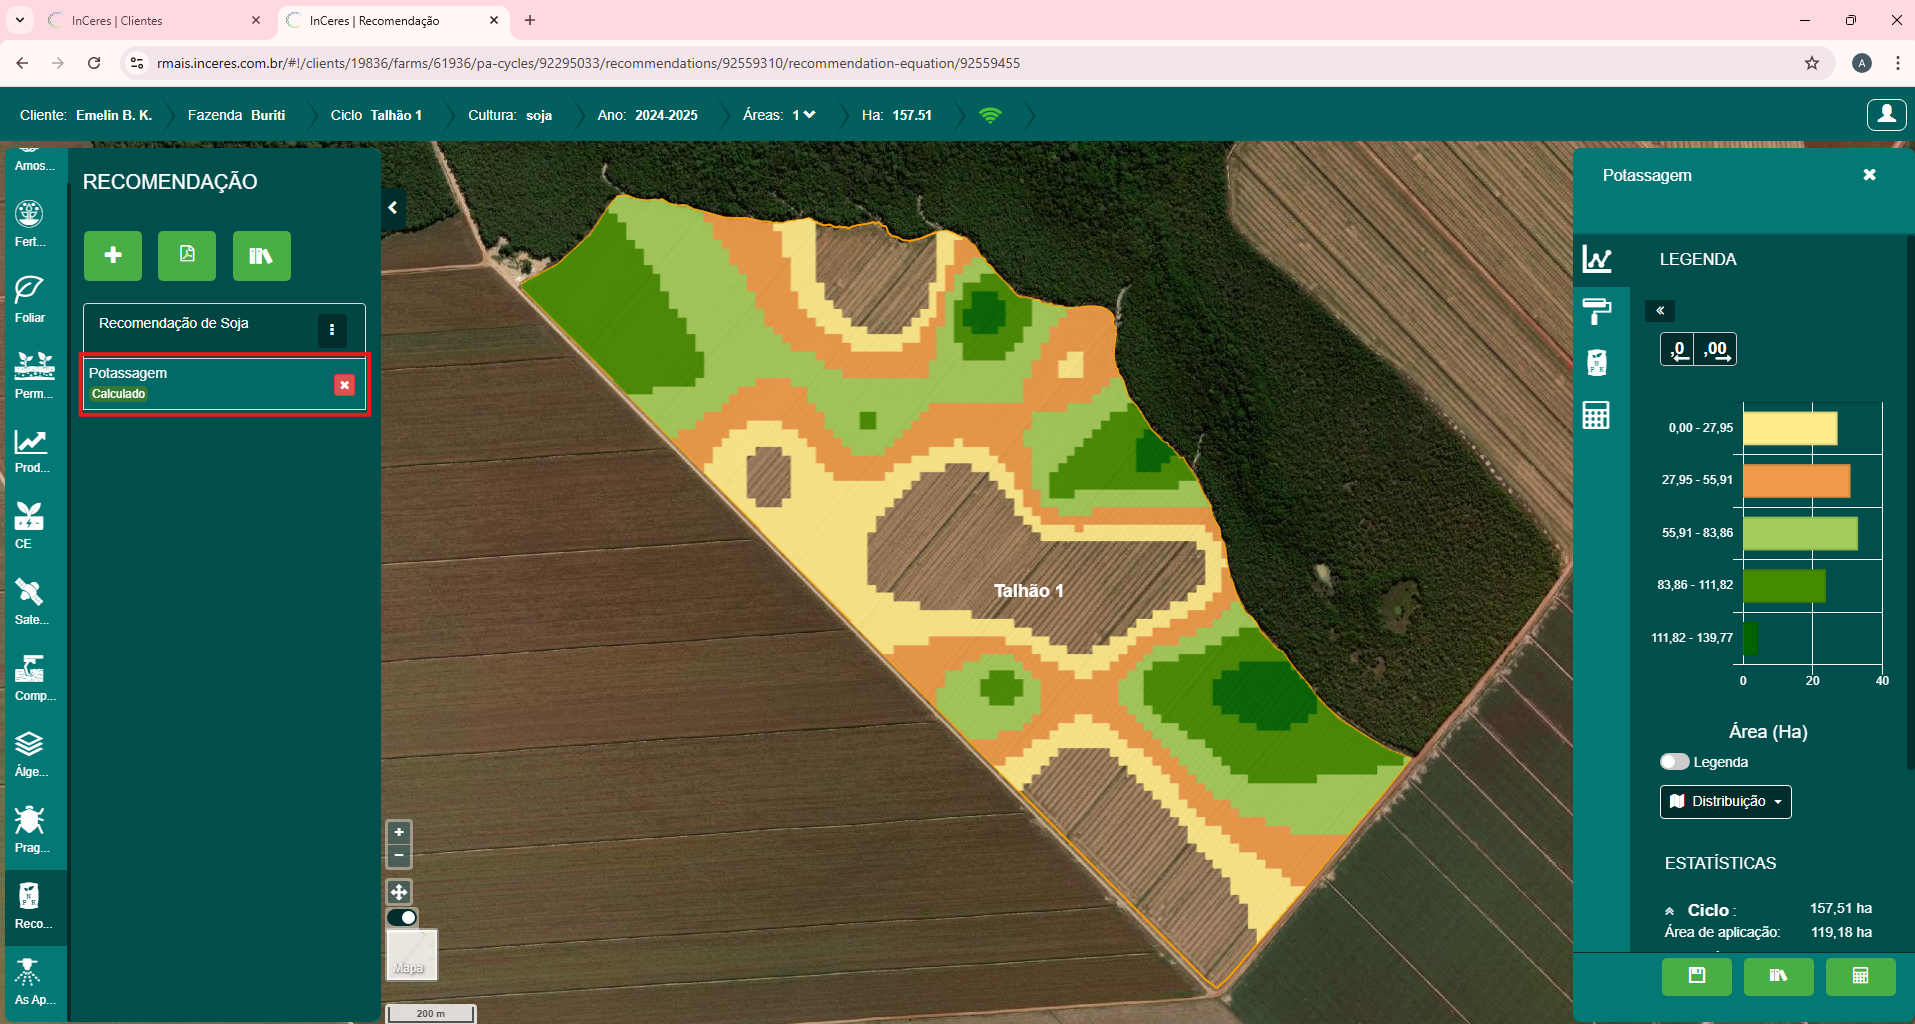Bookmark this page with the star
This screenshot has width=1915, height=1024.
coord(1812,63)
